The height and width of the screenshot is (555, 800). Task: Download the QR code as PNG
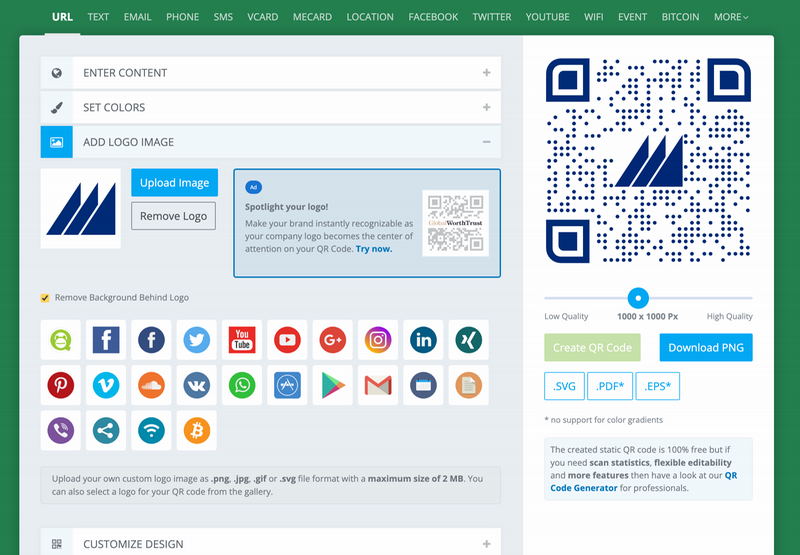706,347
